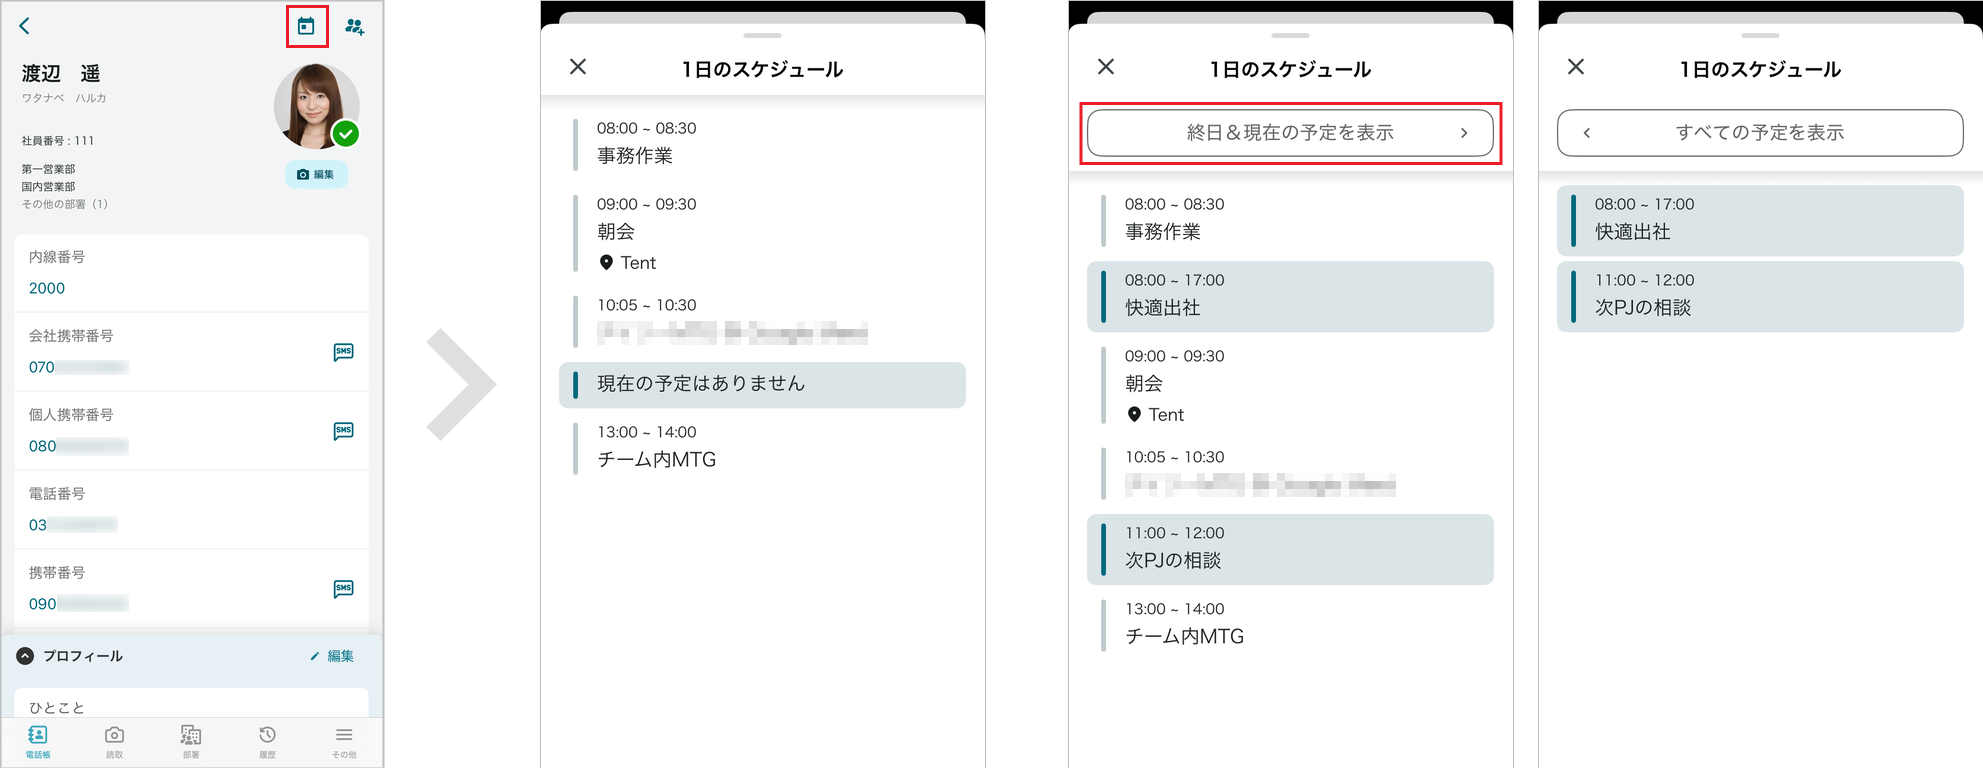Send SMS to the 会社携帯番号 number
Image resolution: width=1983 pixels, height=768 pixels.
click(343, 352)
